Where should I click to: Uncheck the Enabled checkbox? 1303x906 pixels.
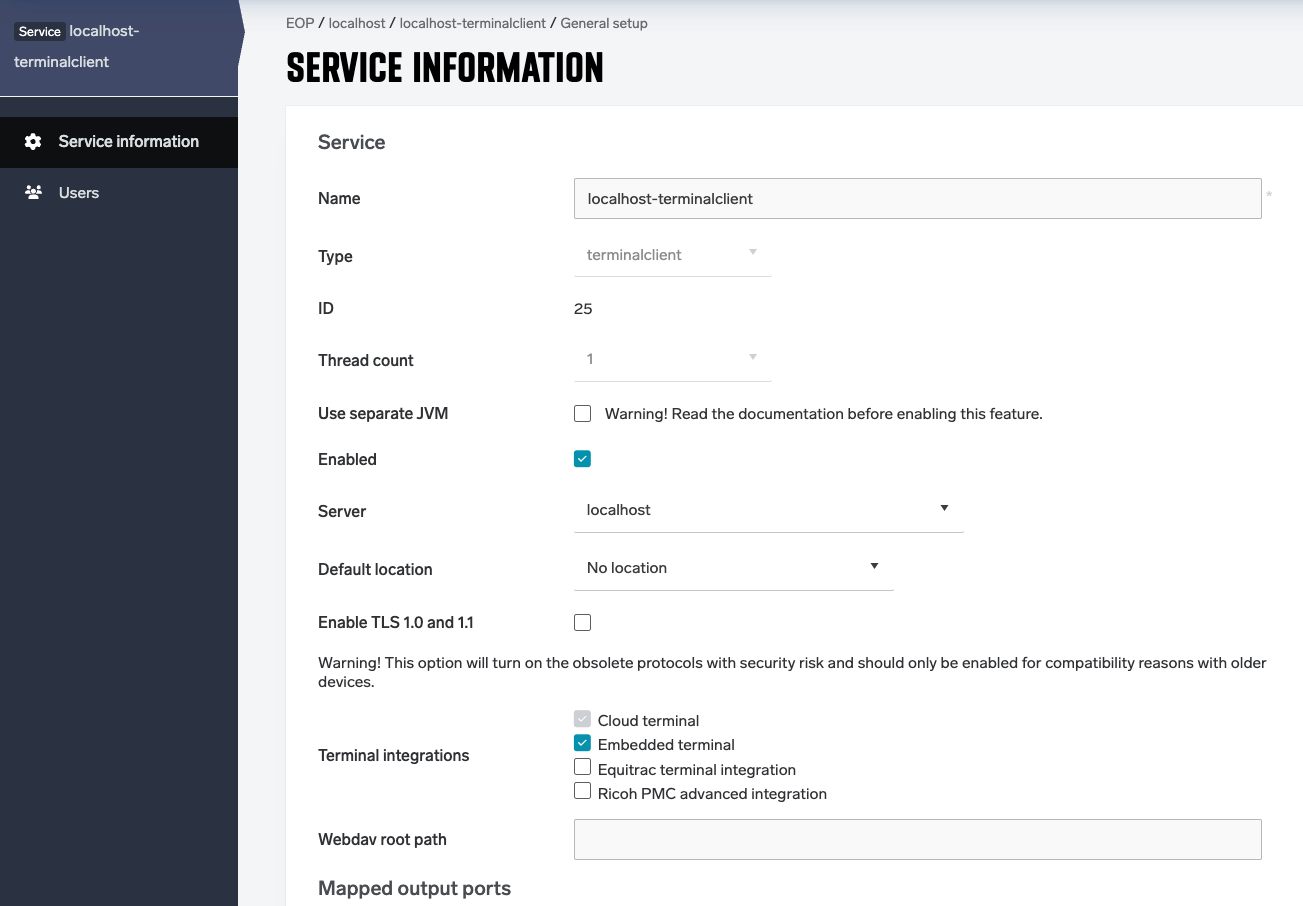[583, 459]
